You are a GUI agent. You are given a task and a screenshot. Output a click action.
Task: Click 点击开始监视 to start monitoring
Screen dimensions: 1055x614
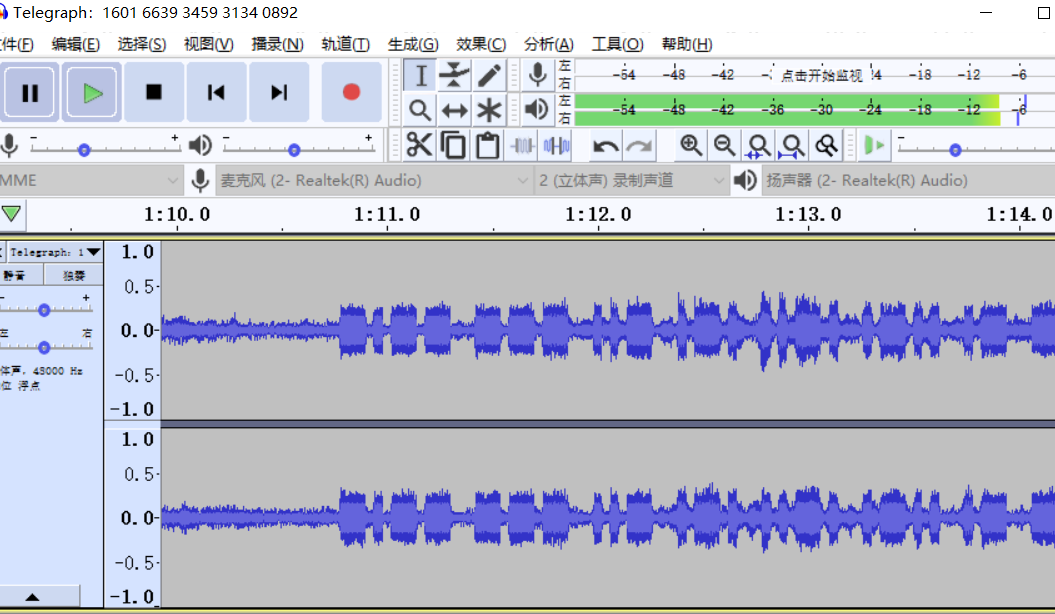click(x=822, y=75)
